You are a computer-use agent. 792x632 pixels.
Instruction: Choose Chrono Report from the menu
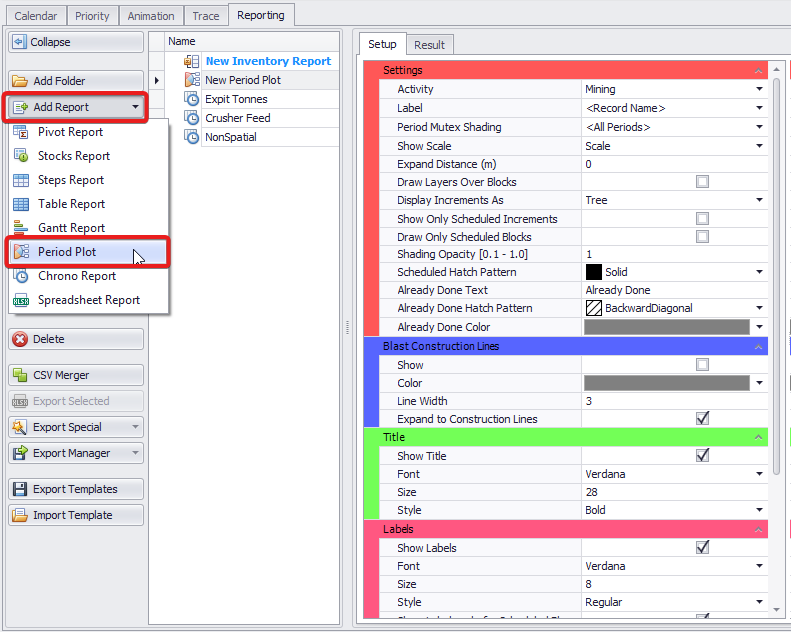tap(77, 276)
